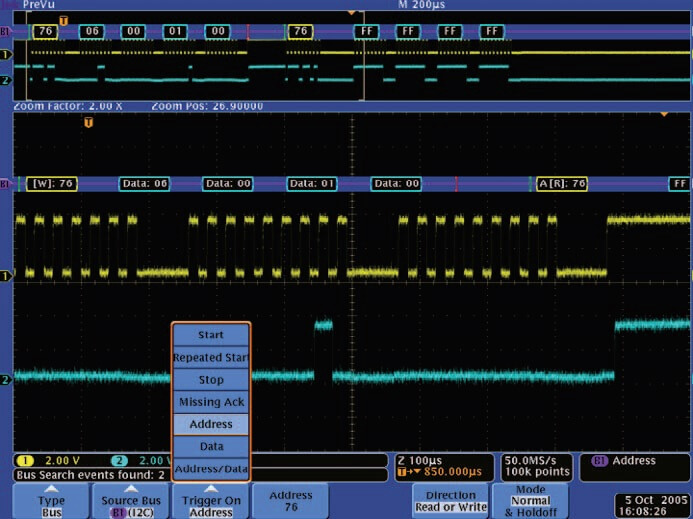693x519 pixels.
Task: Open the Type Bus menu
Action: pyautogui.click(x=50, y=500)
